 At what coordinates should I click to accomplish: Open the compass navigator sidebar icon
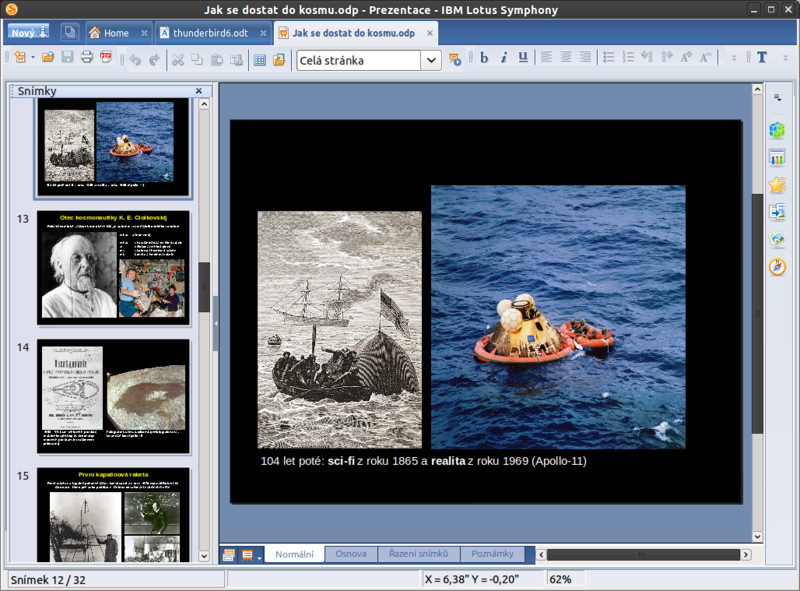point(777,267)
